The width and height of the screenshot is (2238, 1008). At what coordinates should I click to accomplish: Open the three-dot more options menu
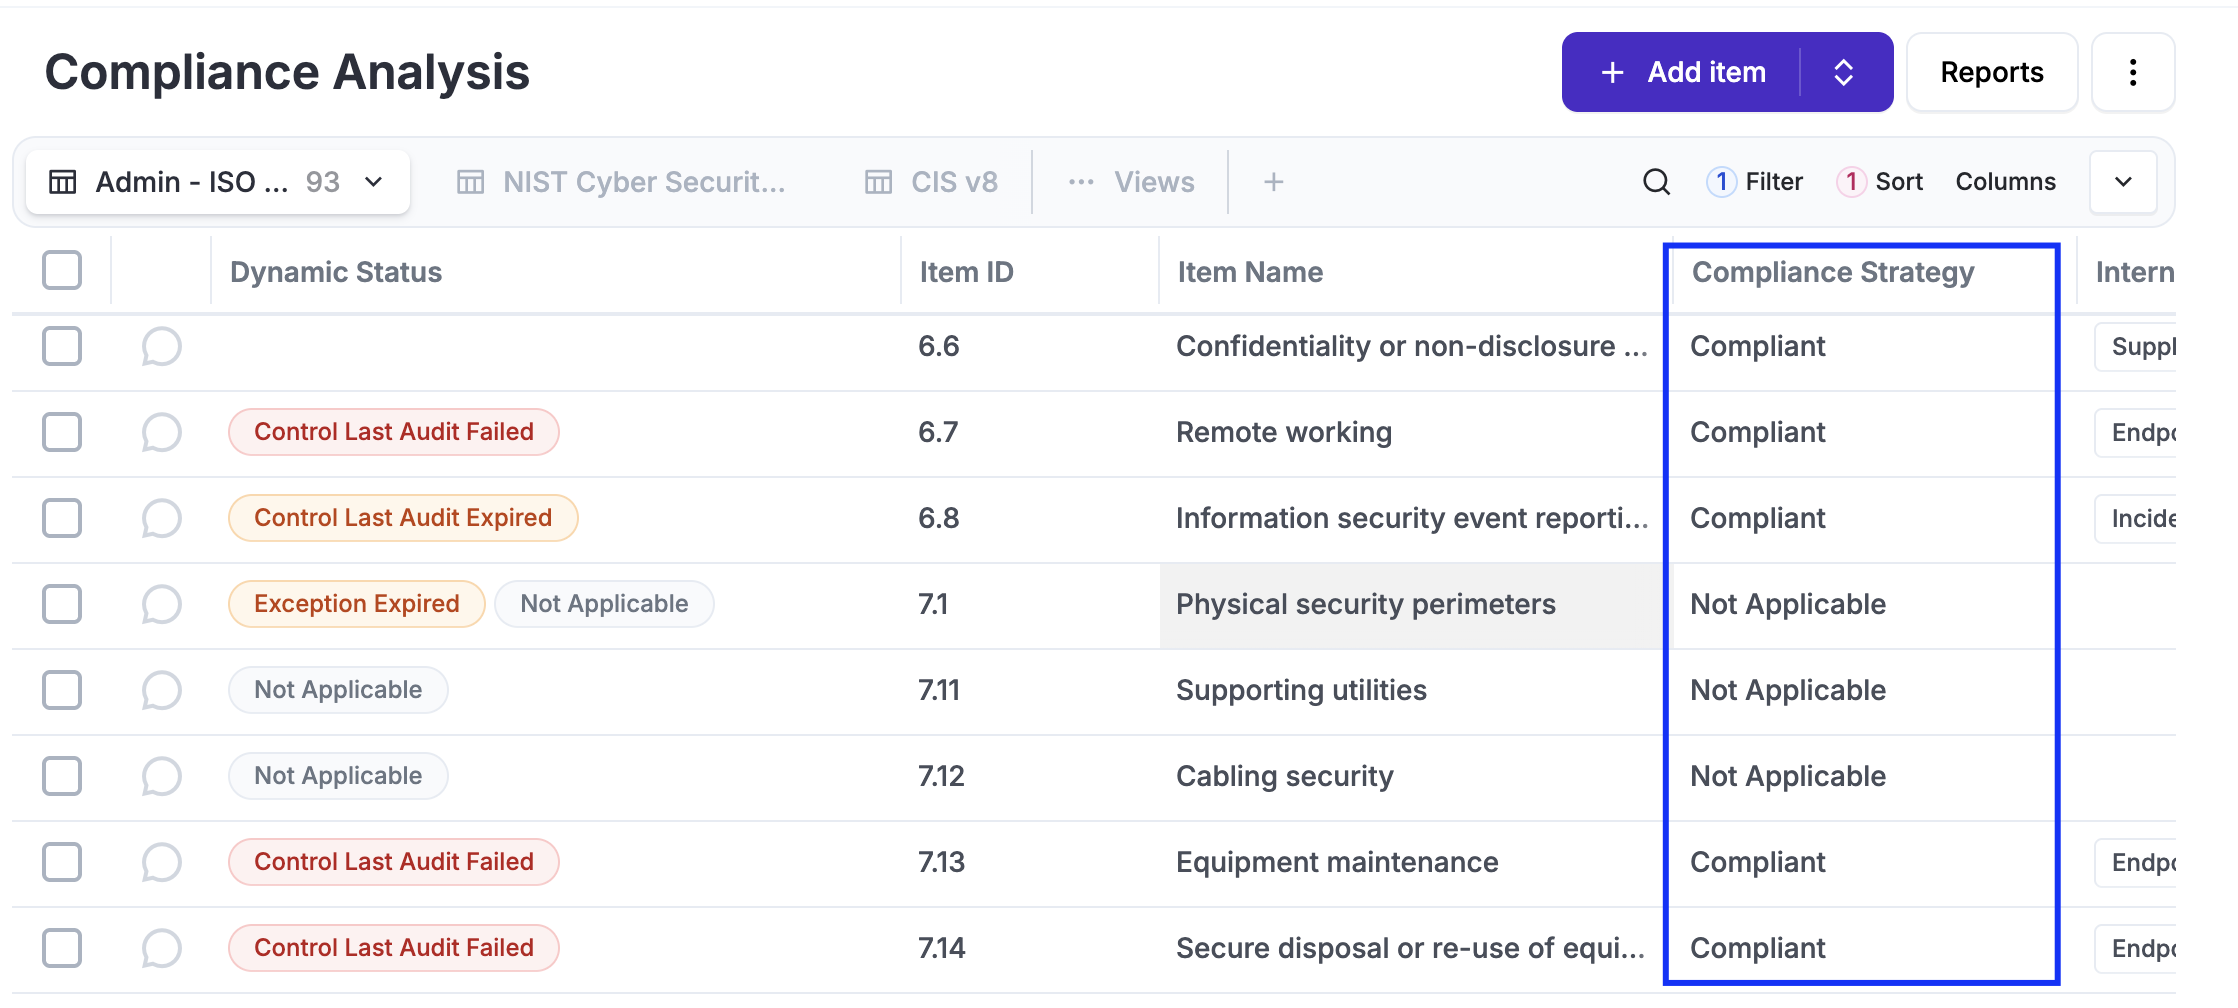2132,72
